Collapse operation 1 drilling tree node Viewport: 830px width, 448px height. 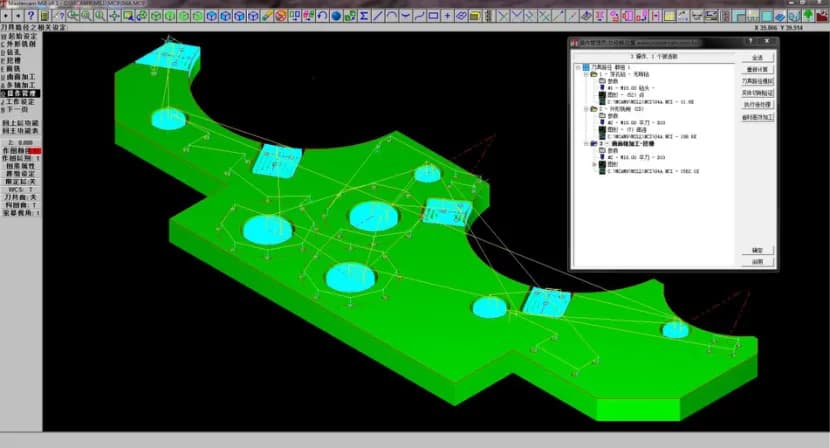pyautogui.click(x=586, y=75)
